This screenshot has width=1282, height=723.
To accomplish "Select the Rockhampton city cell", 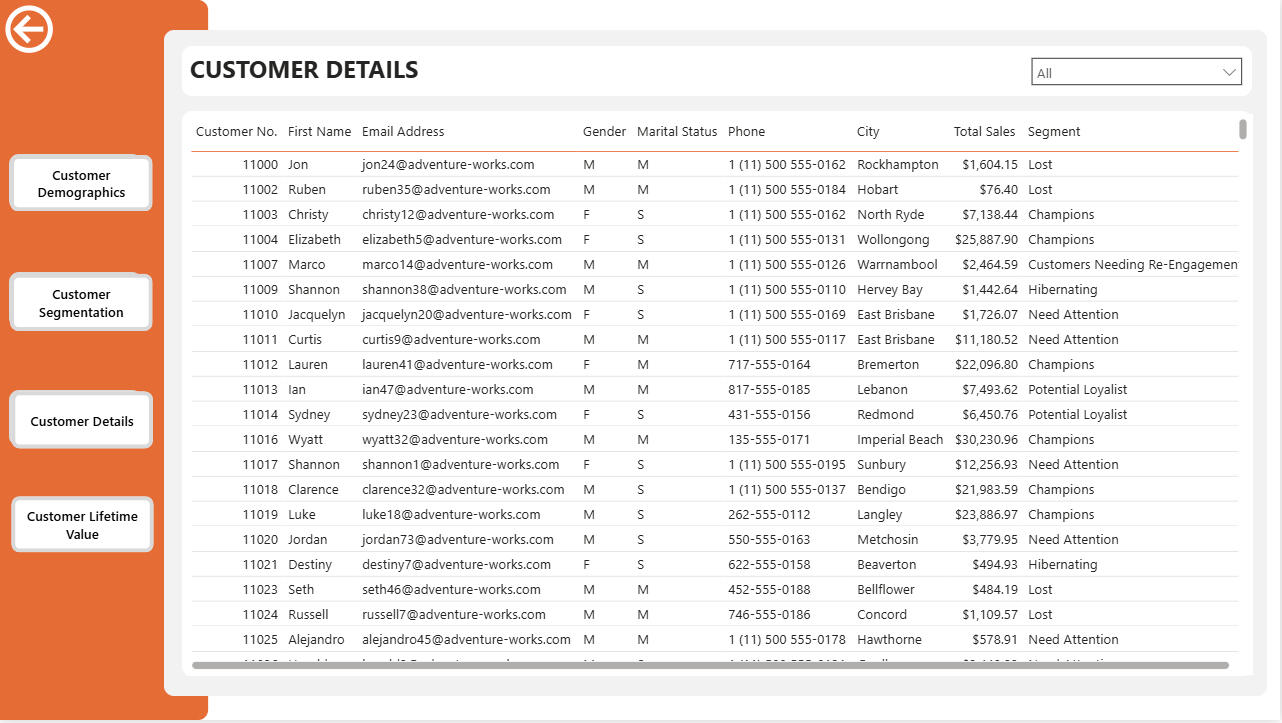I will click(x=897, y=164).
